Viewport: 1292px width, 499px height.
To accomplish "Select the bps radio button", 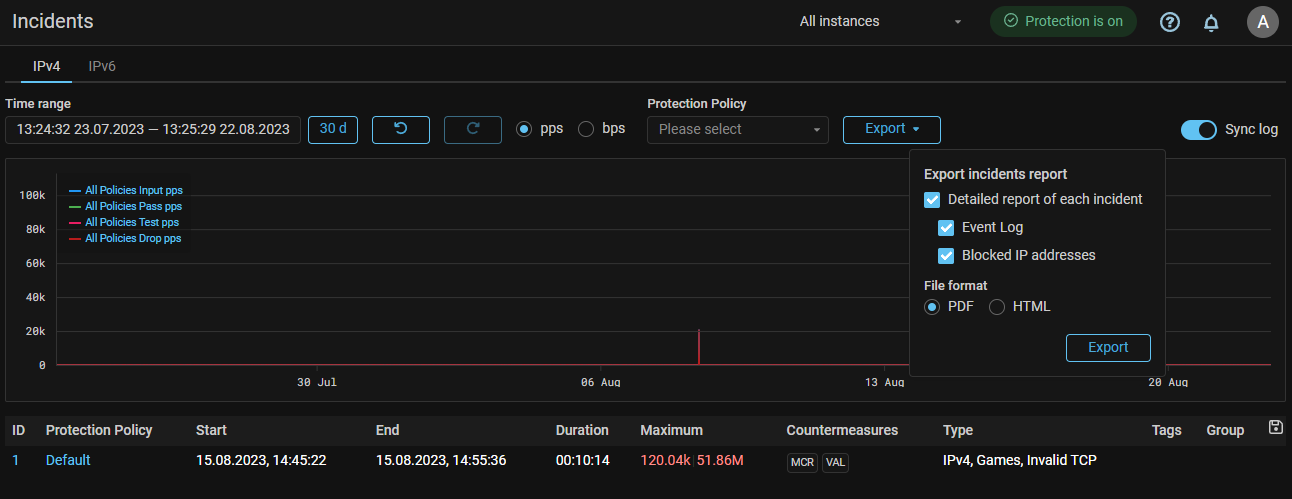I will [x=586, y=129].
